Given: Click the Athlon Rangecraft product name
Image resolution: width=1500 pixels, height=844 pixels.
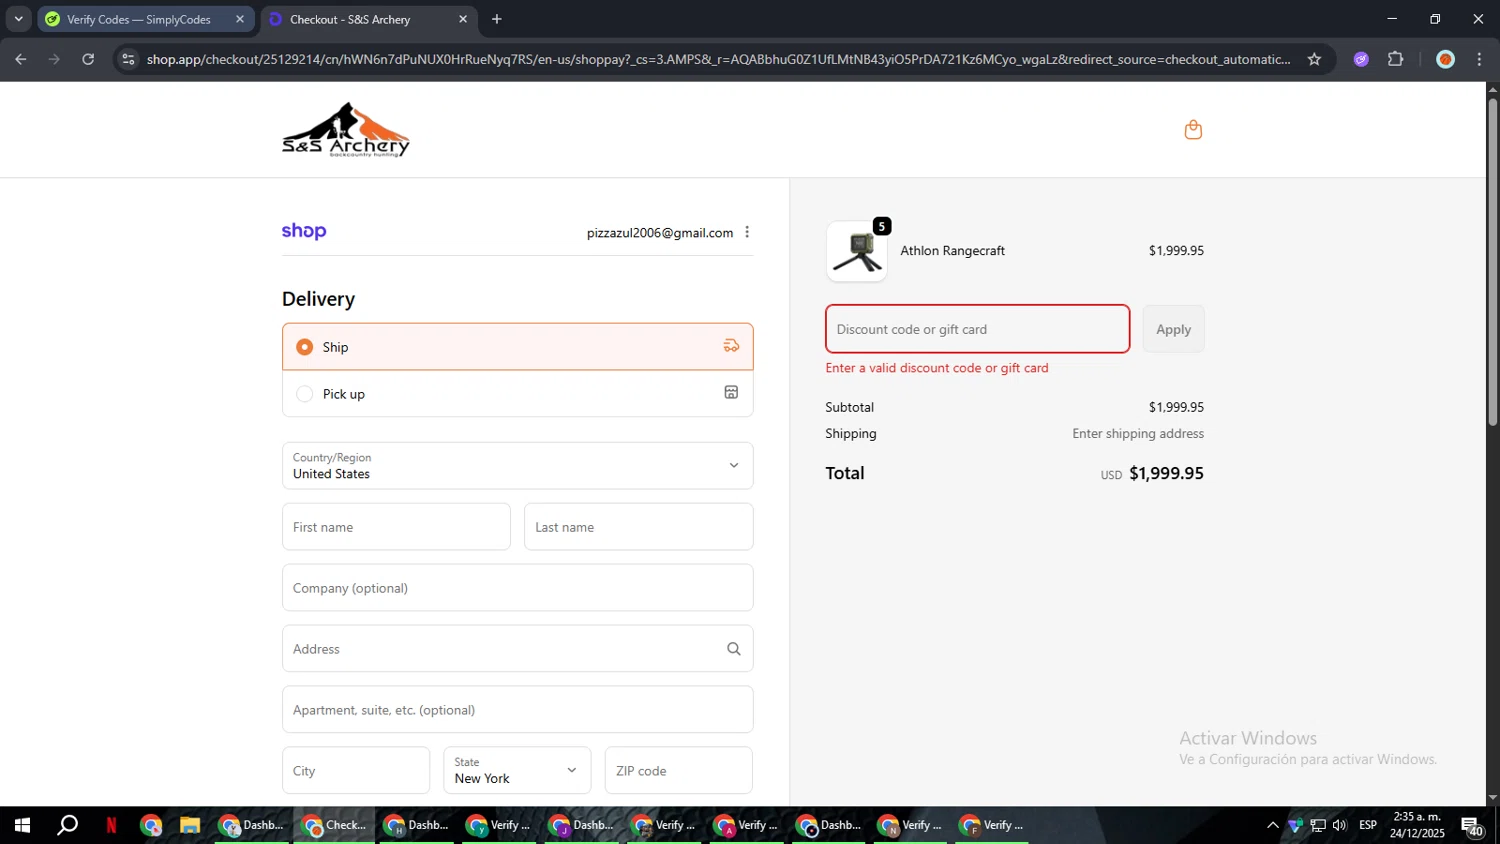Looking at the screenshot, I should click(952, 251).
